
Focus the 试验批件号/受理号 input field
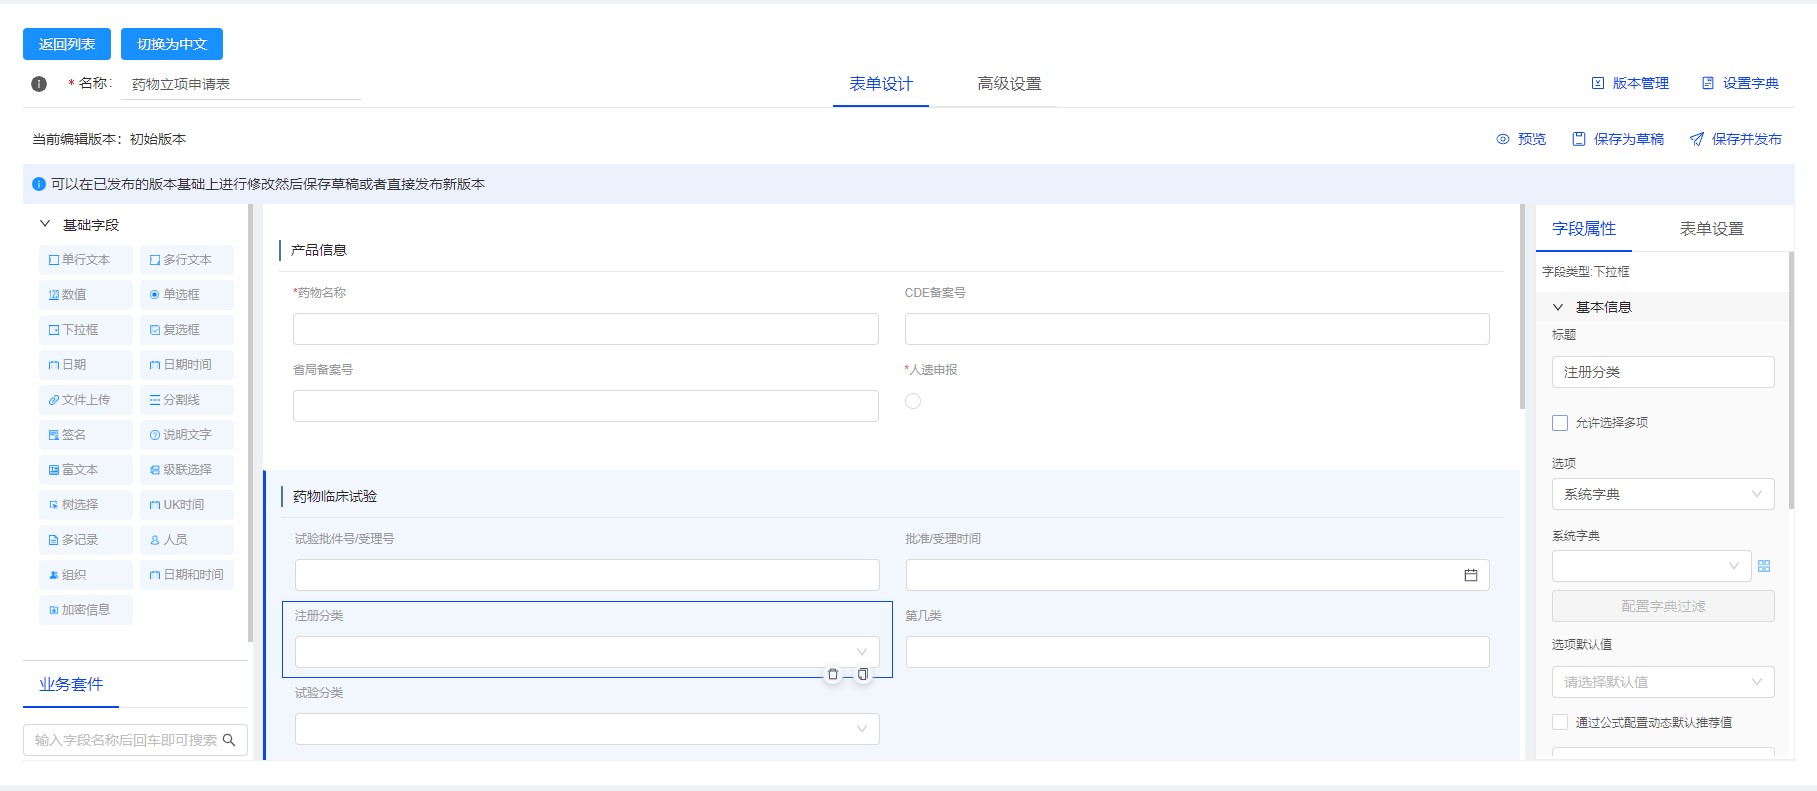click(x=587, y=575)
